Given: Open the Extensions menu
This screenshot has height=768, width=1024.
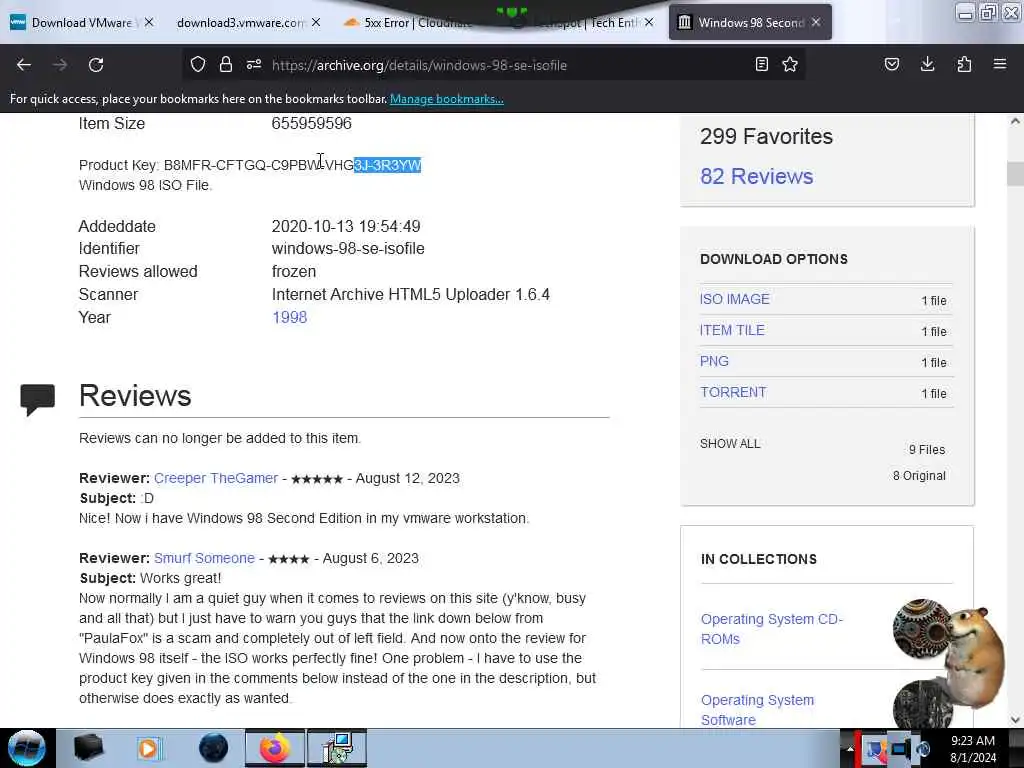Looking at the screenshot, I should [x=964, y=64].
